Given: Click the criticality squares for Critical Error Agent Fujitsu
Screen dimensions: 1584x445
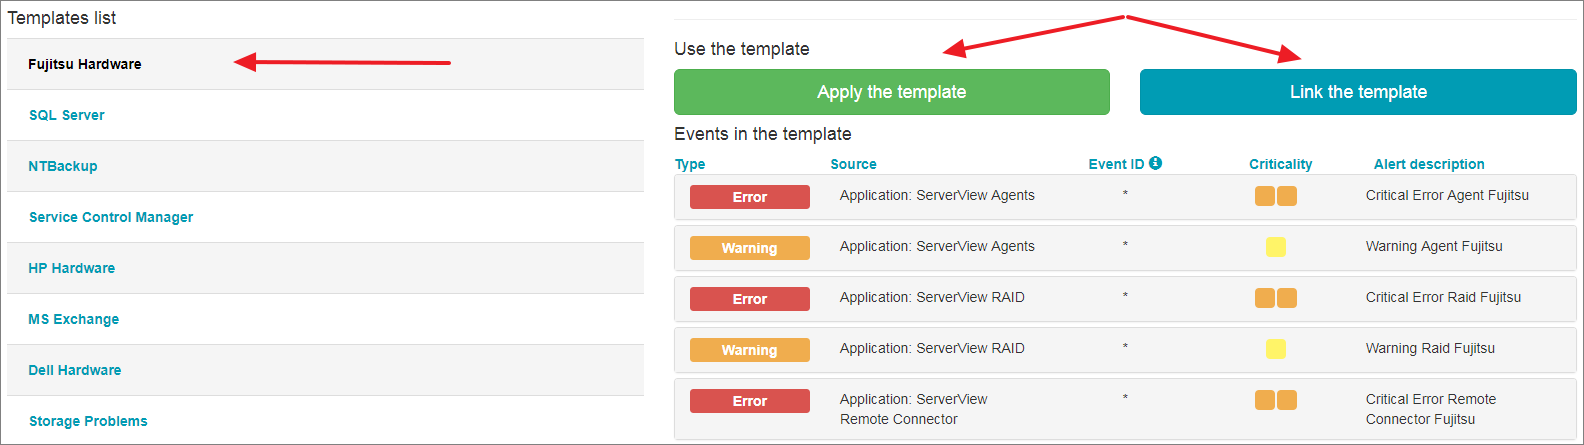Looking at the screenshot, I should pyautogui.click(x=1276, y=196).
